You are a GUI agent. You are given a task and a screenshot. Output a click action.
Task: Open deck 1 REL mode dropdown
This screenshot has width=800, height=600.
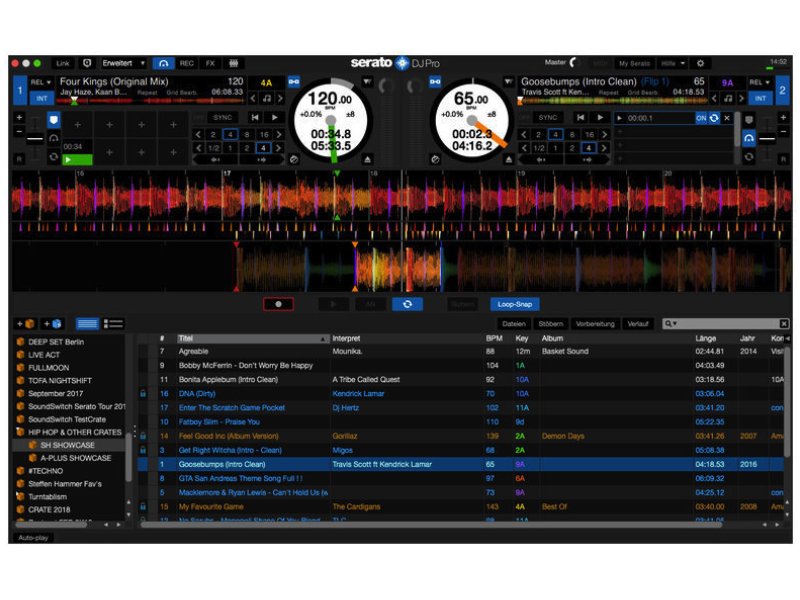point(41,82)
